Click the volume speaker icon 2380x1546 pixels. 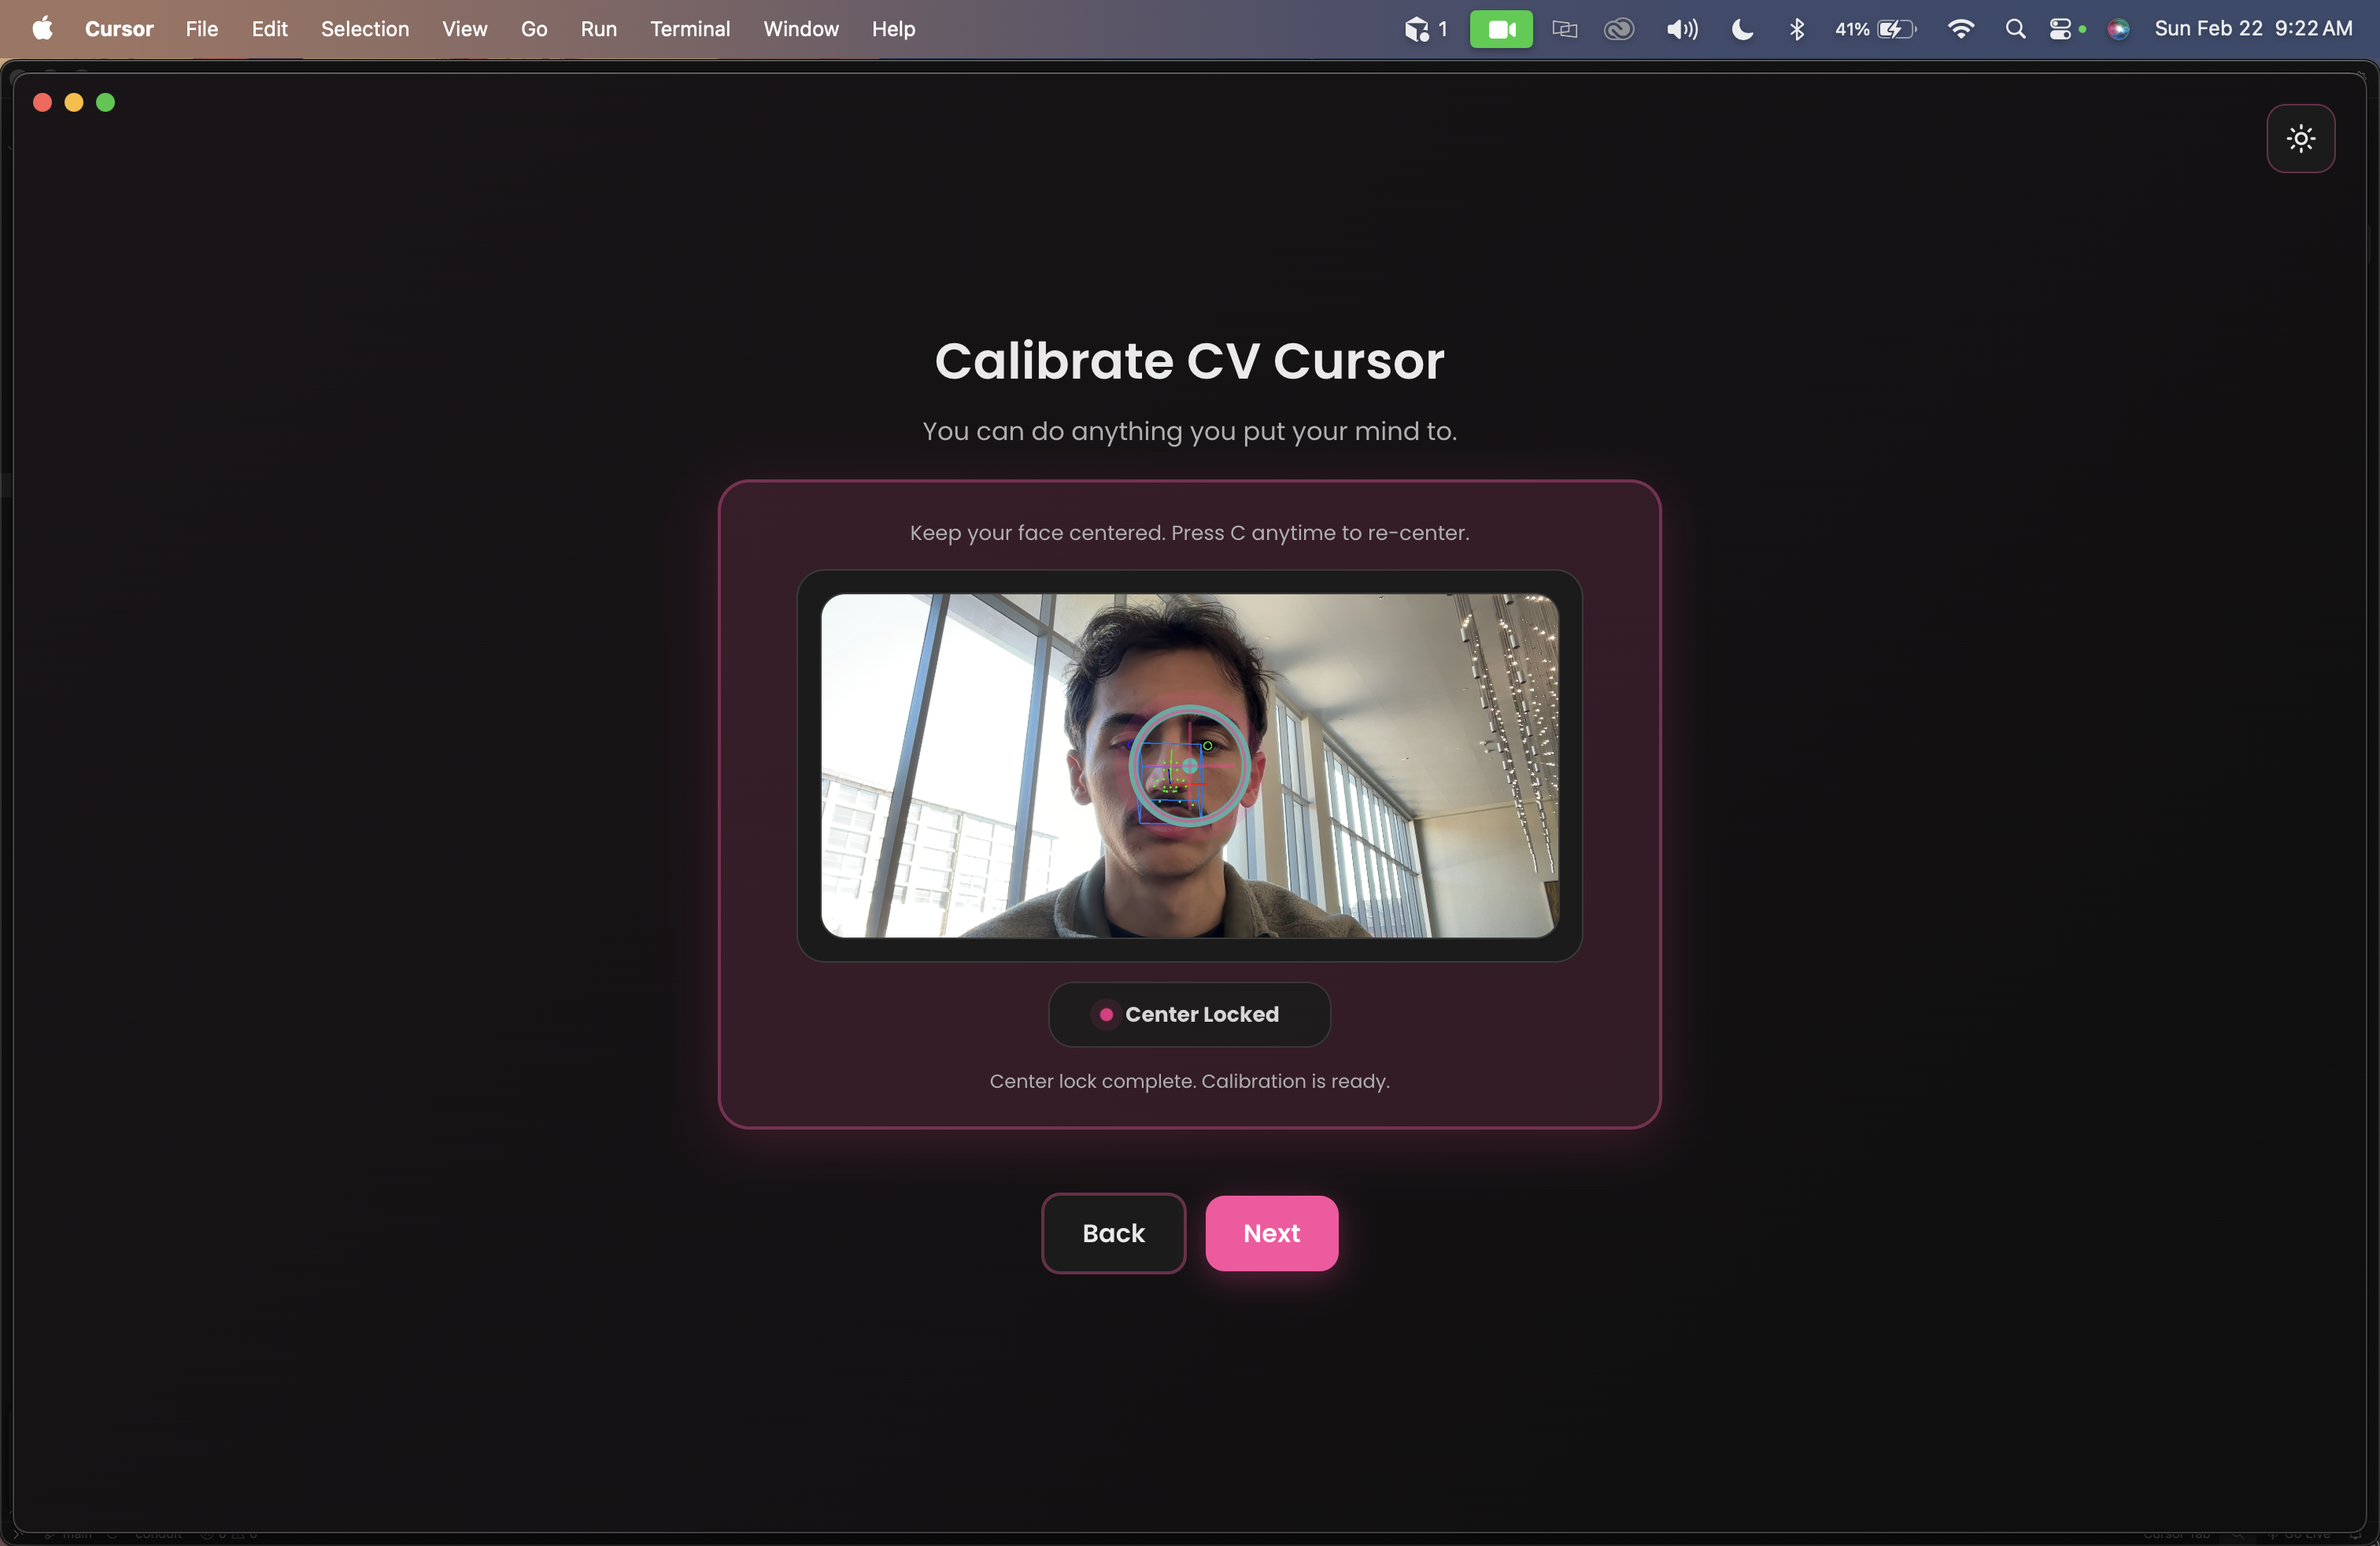1681,29
